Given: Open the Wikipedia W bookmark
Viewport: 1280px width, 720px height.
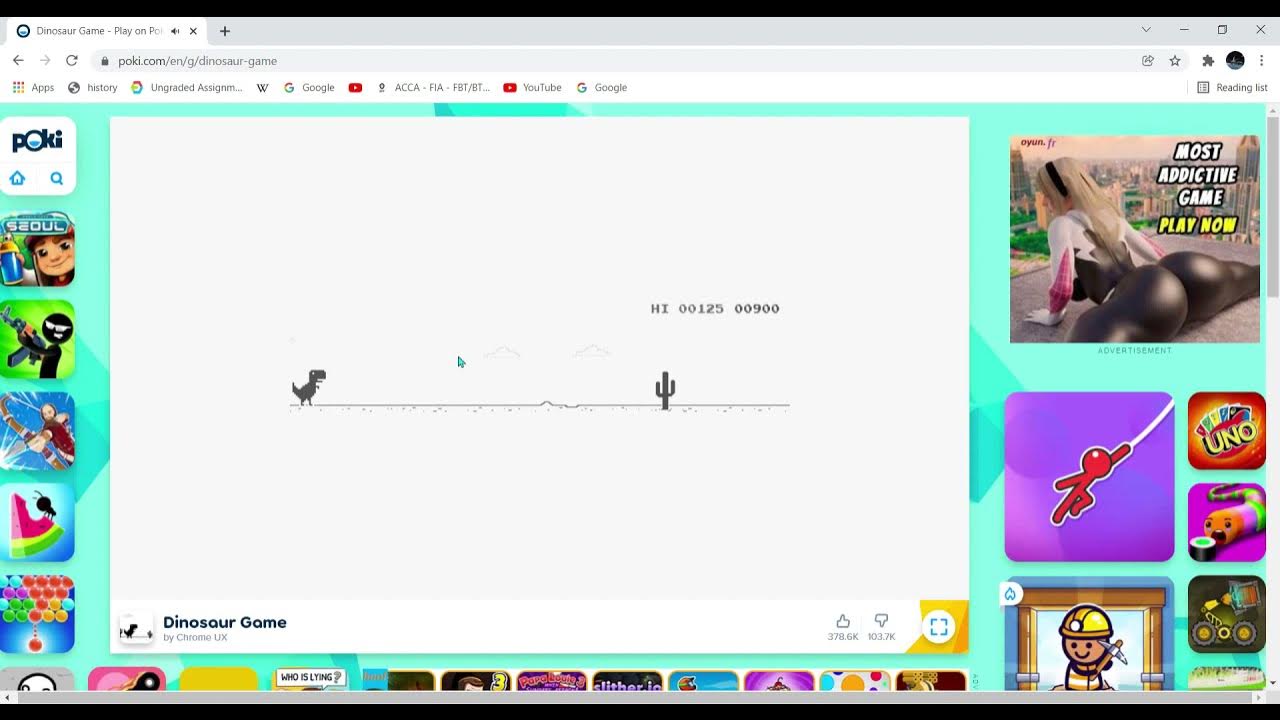Looking at the screenshot, I should (x=262, y=88).
